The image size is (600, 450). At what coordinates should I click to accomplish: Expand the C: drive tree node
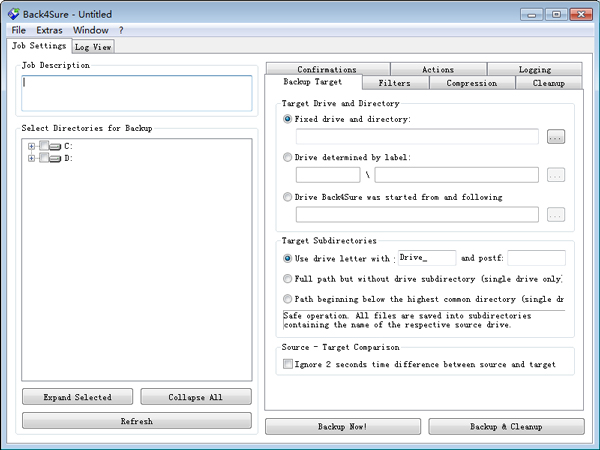pos(31,146)
